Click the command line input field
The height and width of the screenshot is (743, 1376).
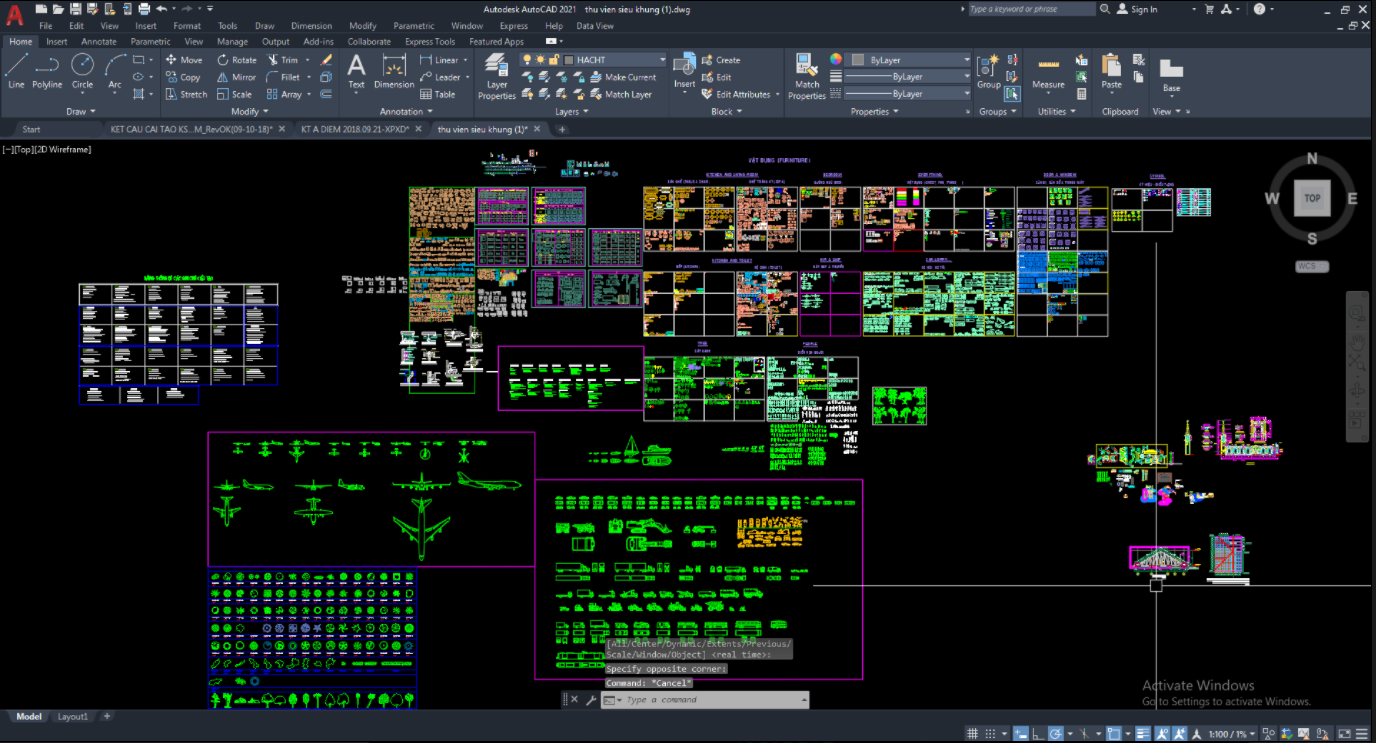point(710,700)
